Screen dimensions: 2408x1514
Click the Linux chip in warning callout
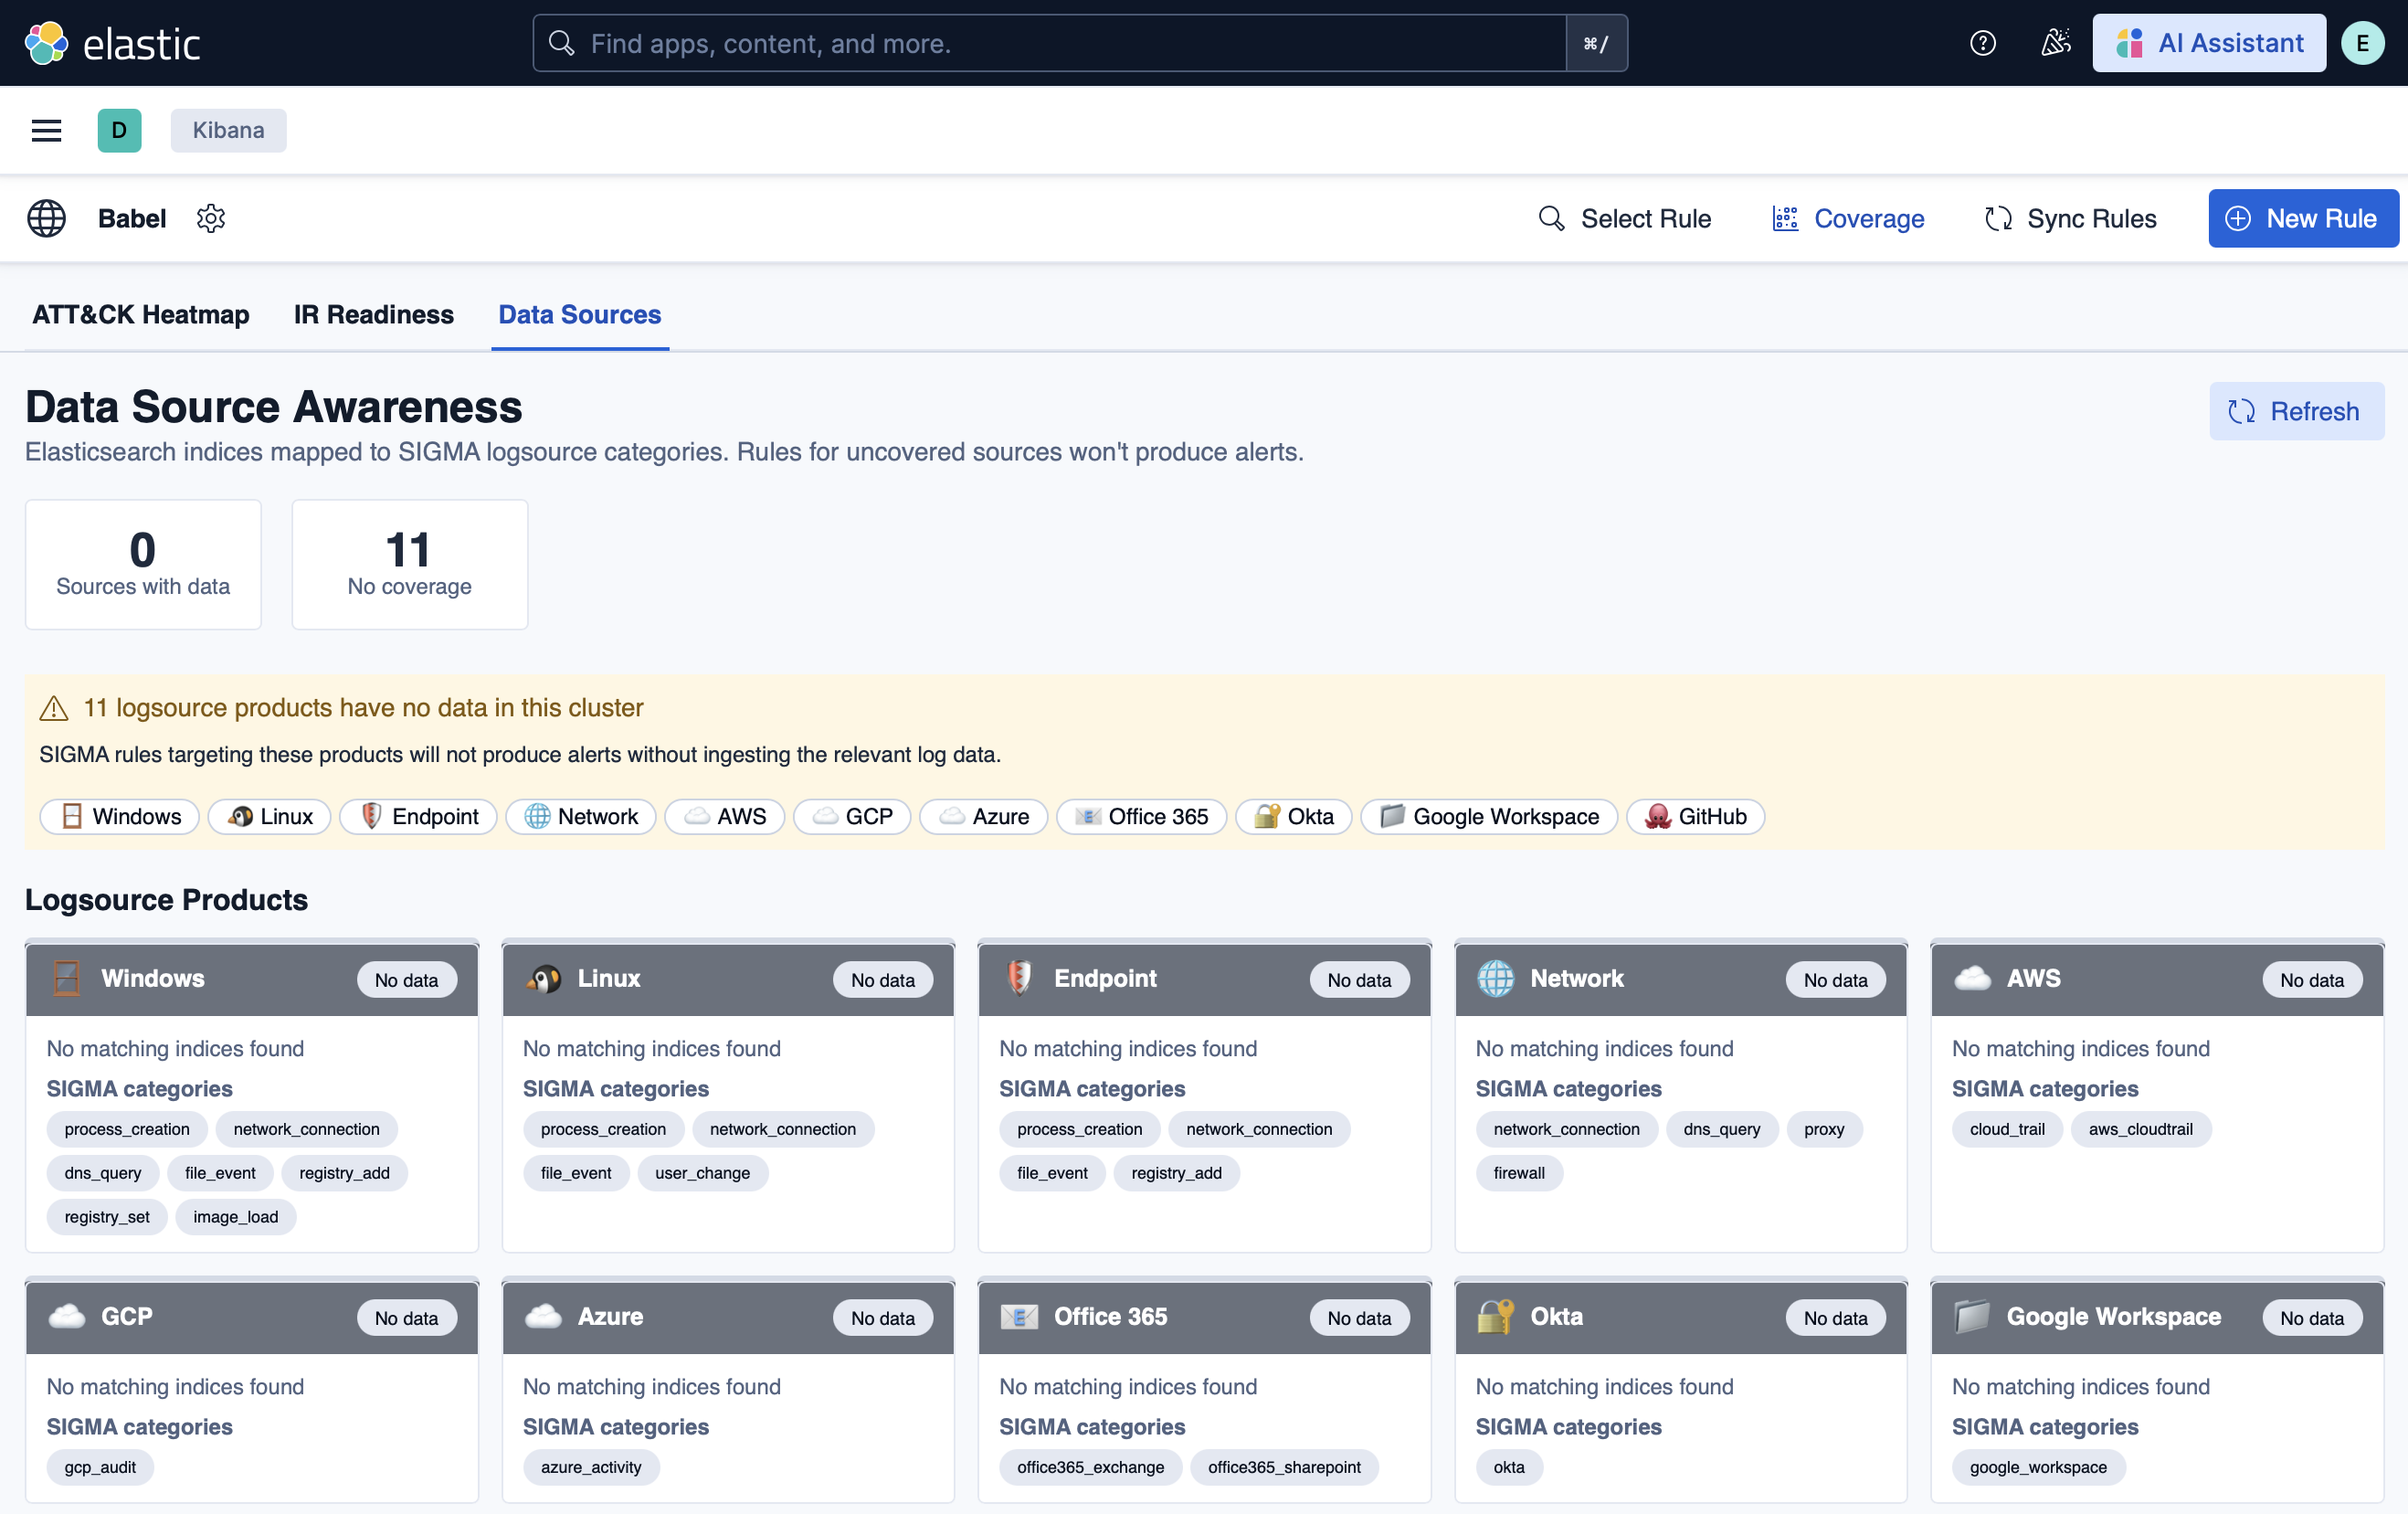(x=269, y=816)
